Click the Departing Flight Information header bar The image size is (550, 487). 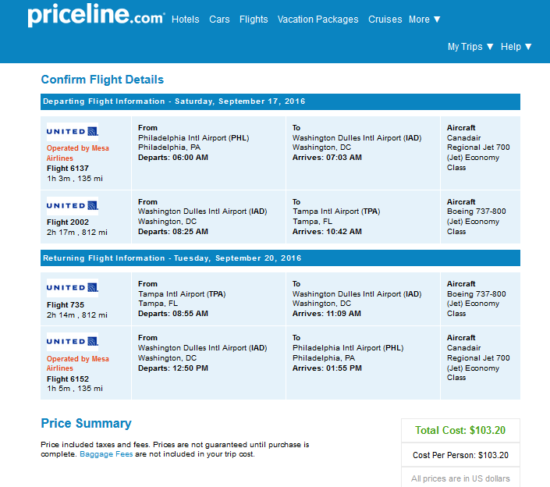pos(280,102)
